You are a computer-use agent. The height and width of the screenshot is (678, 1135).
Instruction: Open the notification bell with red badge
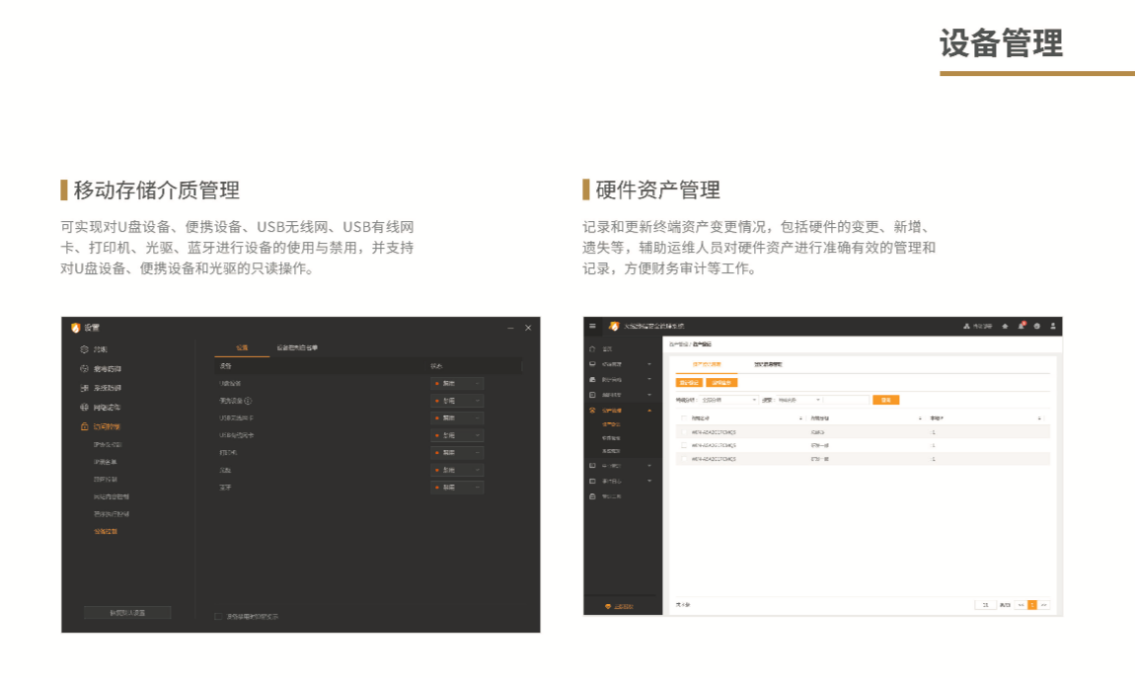click(1021, 326)
